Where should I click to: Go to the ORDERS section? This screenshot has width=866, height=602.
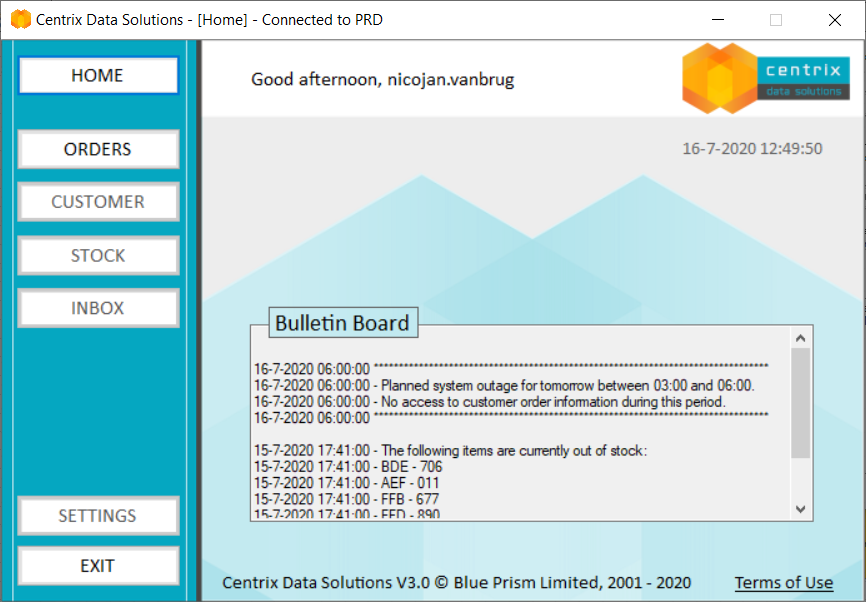point(98,149)
